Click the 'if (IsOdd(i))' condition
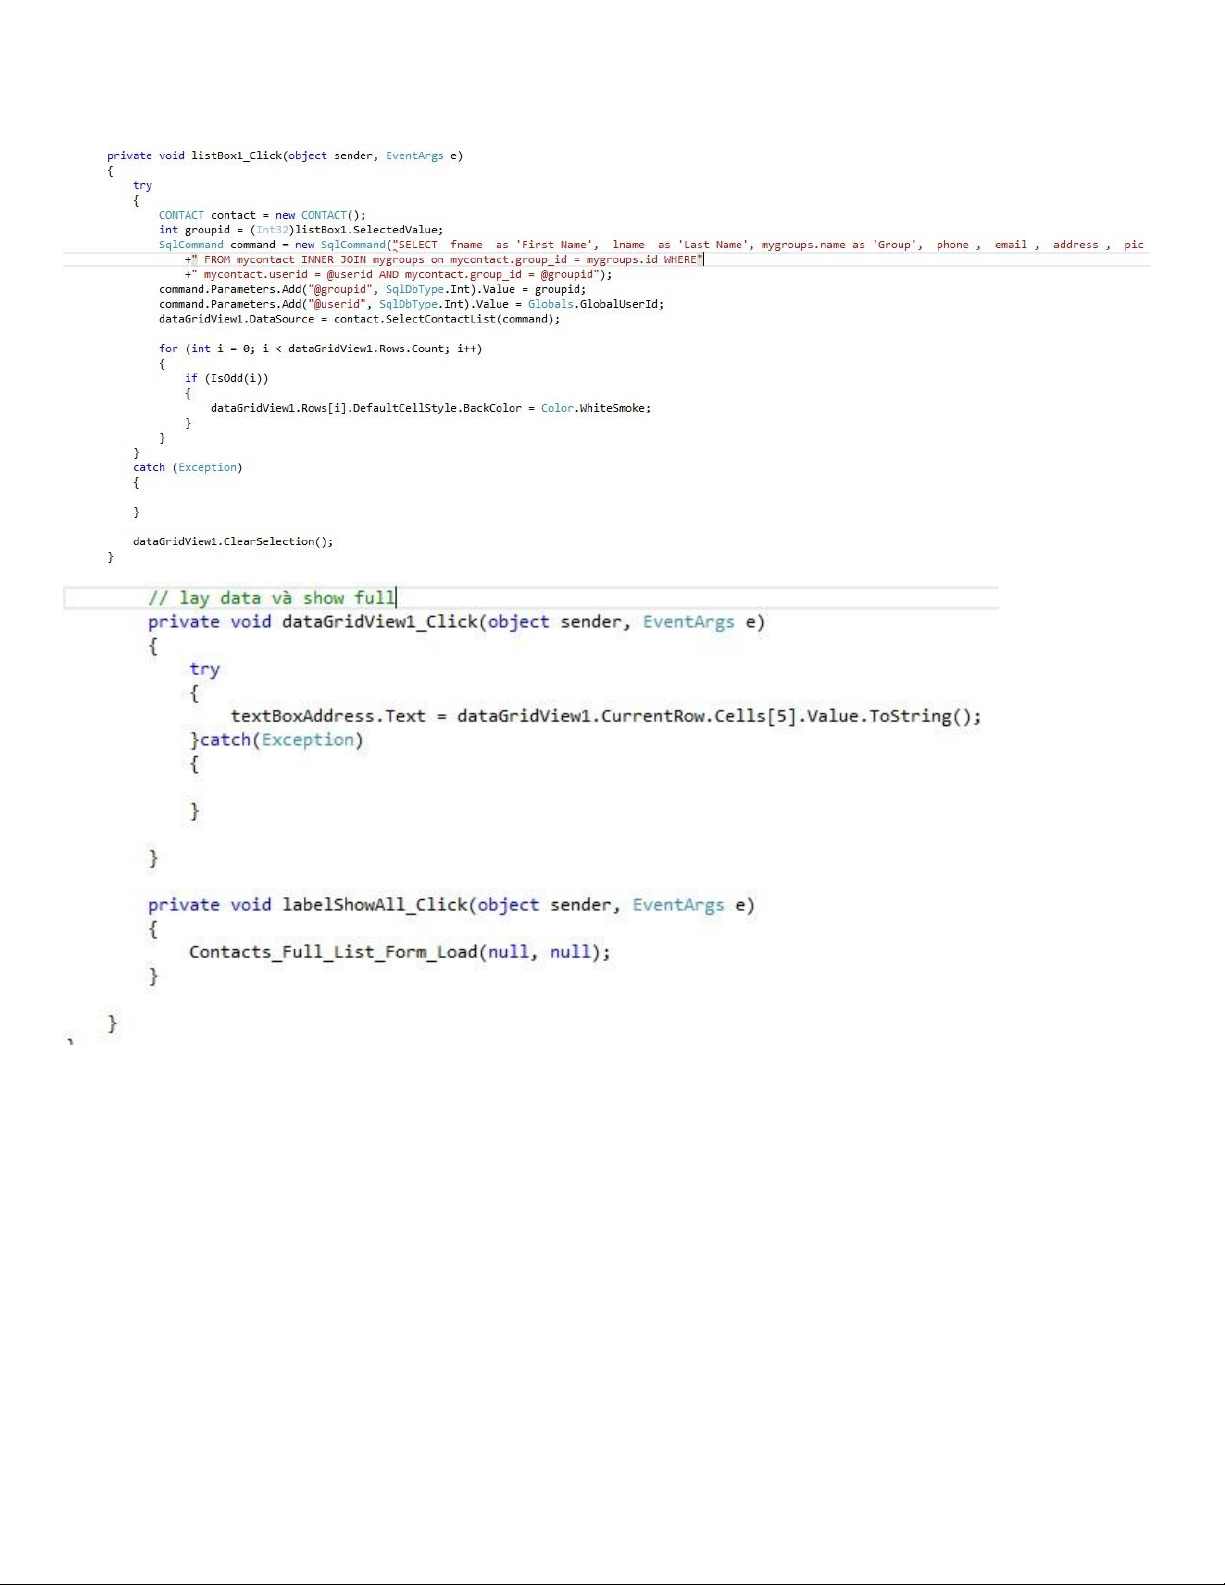1225x1585 pixels. 226,378
